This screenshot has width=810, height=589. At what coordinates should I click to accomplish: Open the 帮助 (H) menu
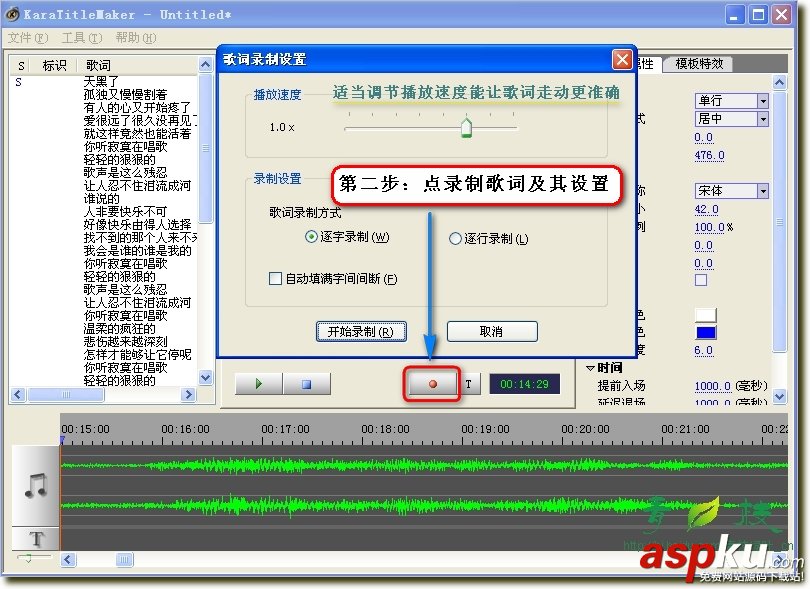coord(135,38)
